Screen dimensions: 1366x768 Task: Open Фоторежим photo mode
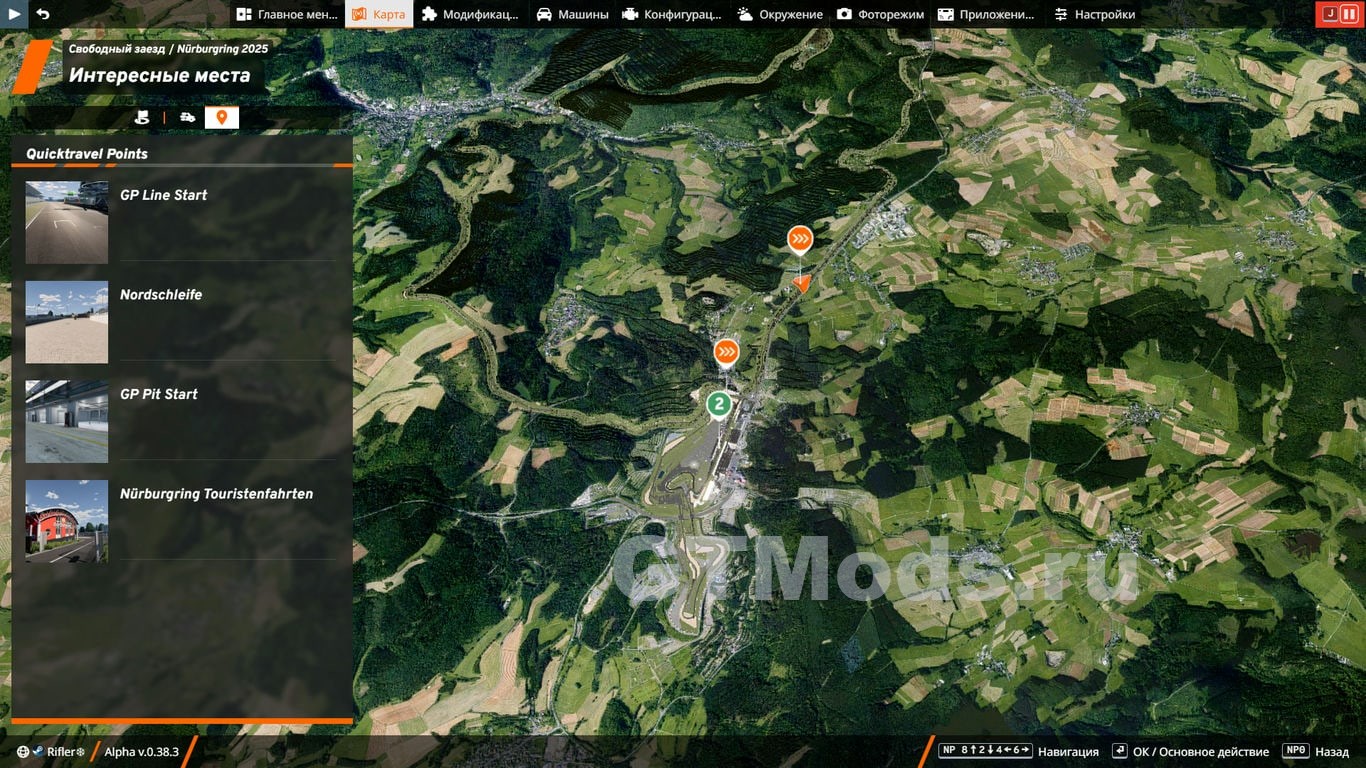click(x=880, y=14)
